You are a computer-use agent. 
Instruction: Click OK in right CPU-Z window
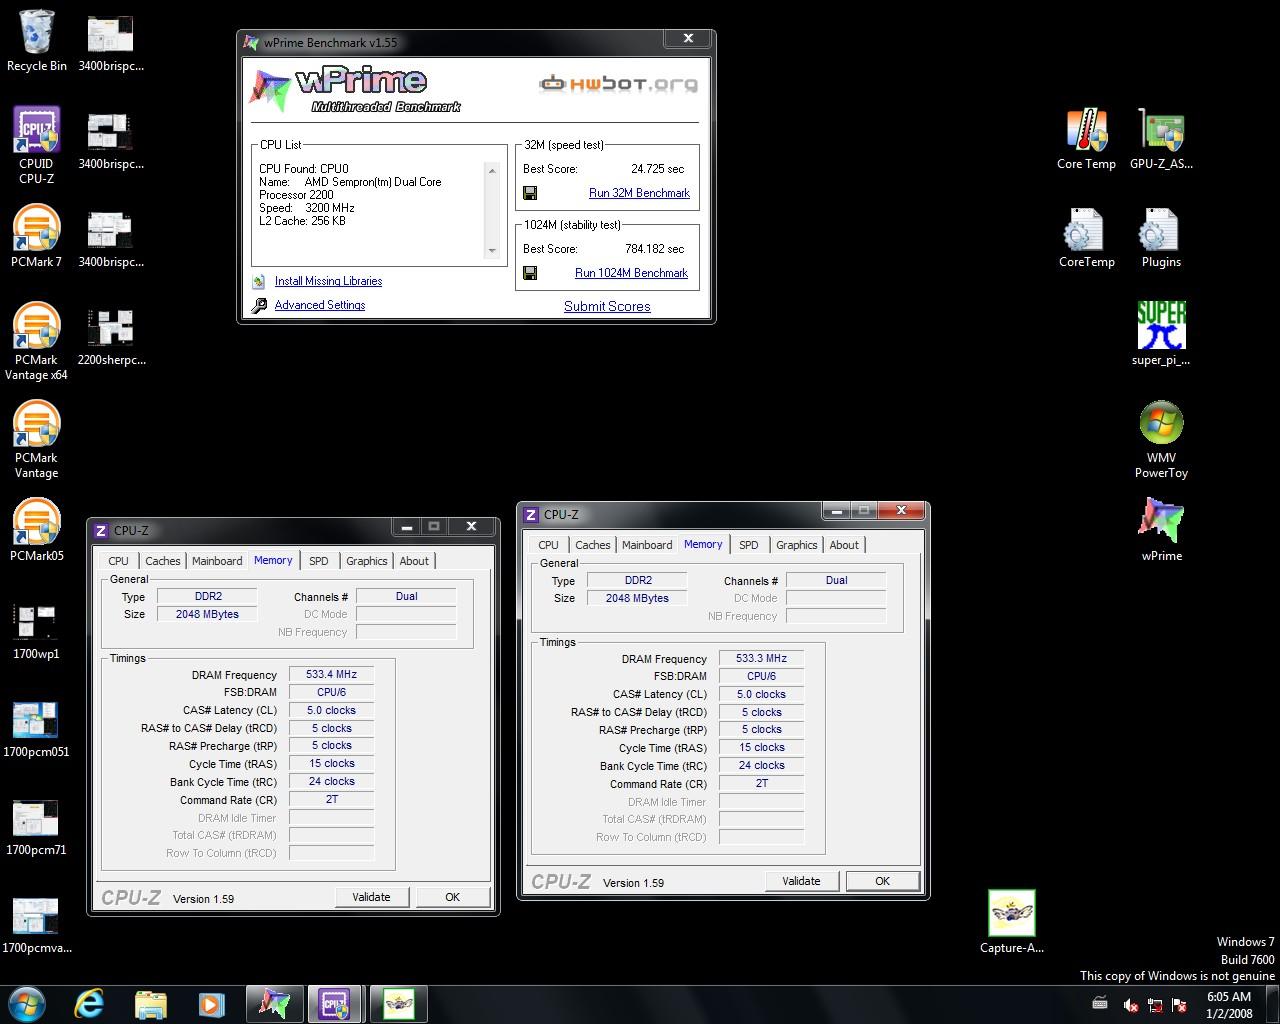coord(882,881)
